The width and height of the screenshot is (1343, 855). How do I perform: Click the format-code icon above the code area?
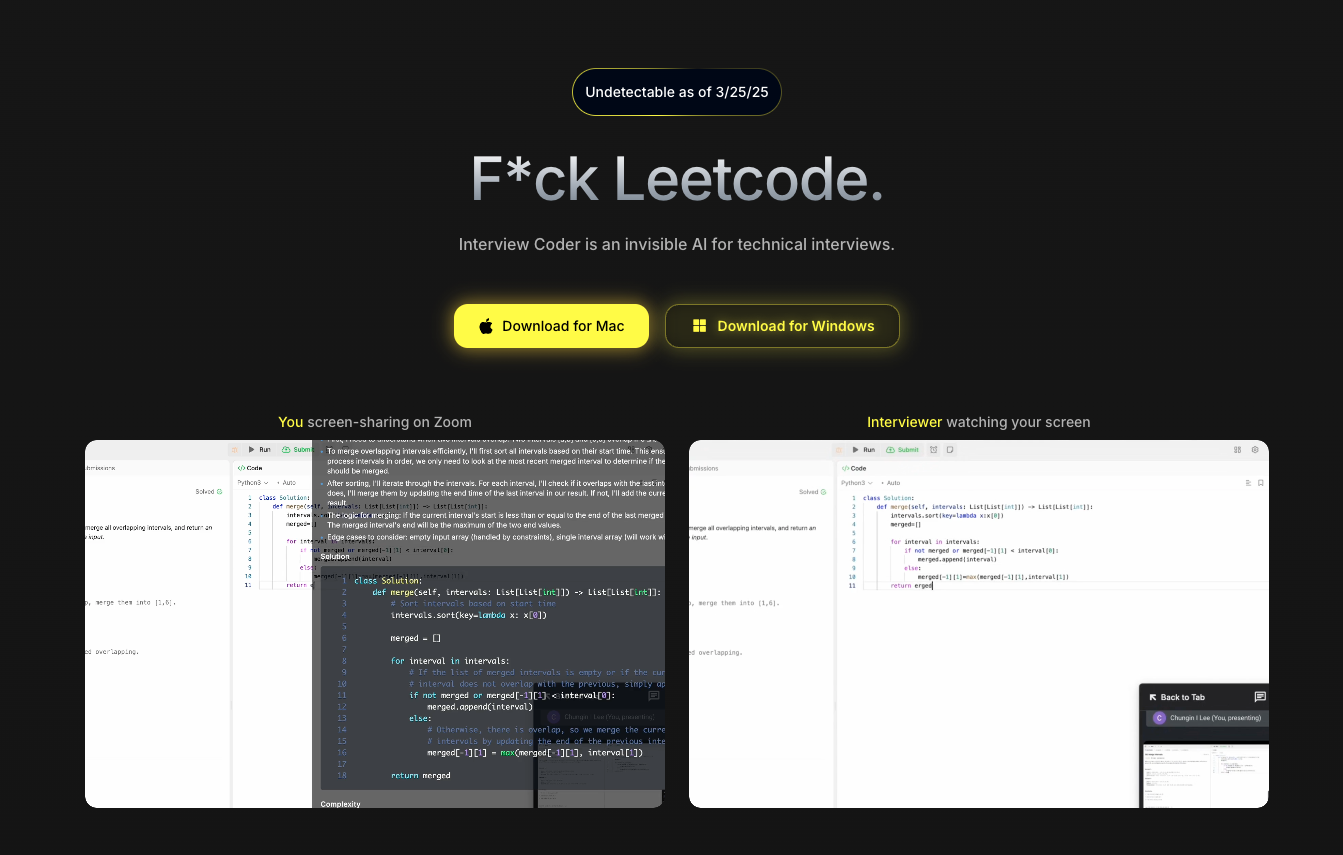[1248, 482]
